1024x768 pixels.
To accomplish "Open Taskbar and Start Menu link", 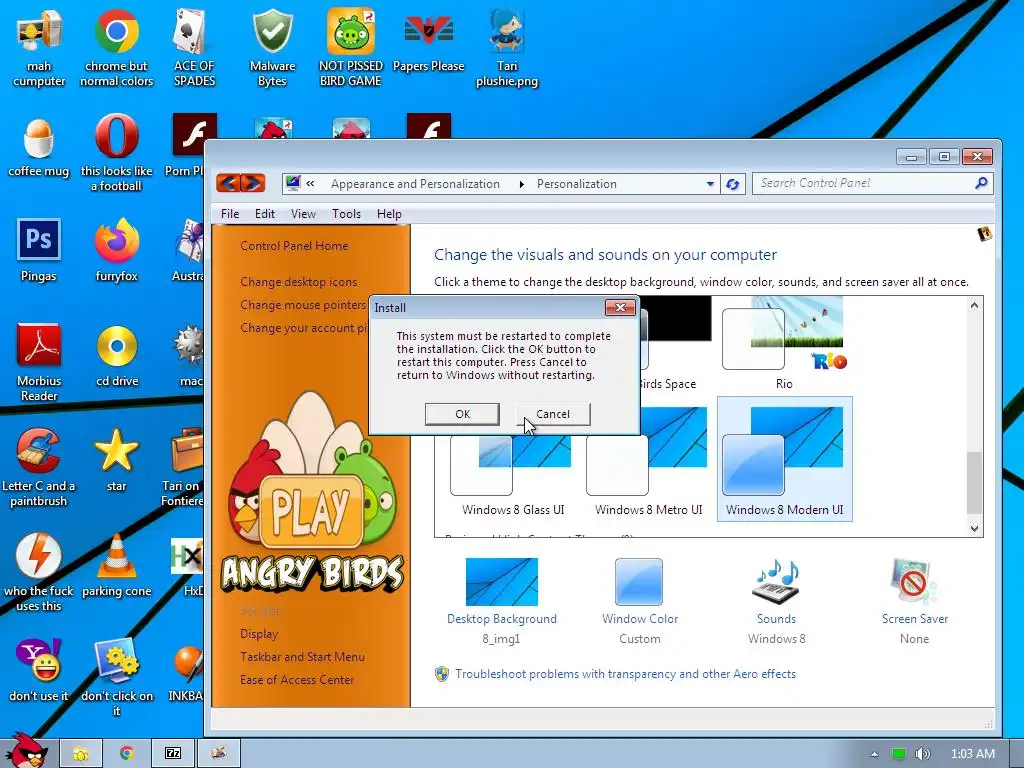I will point(302,656).
